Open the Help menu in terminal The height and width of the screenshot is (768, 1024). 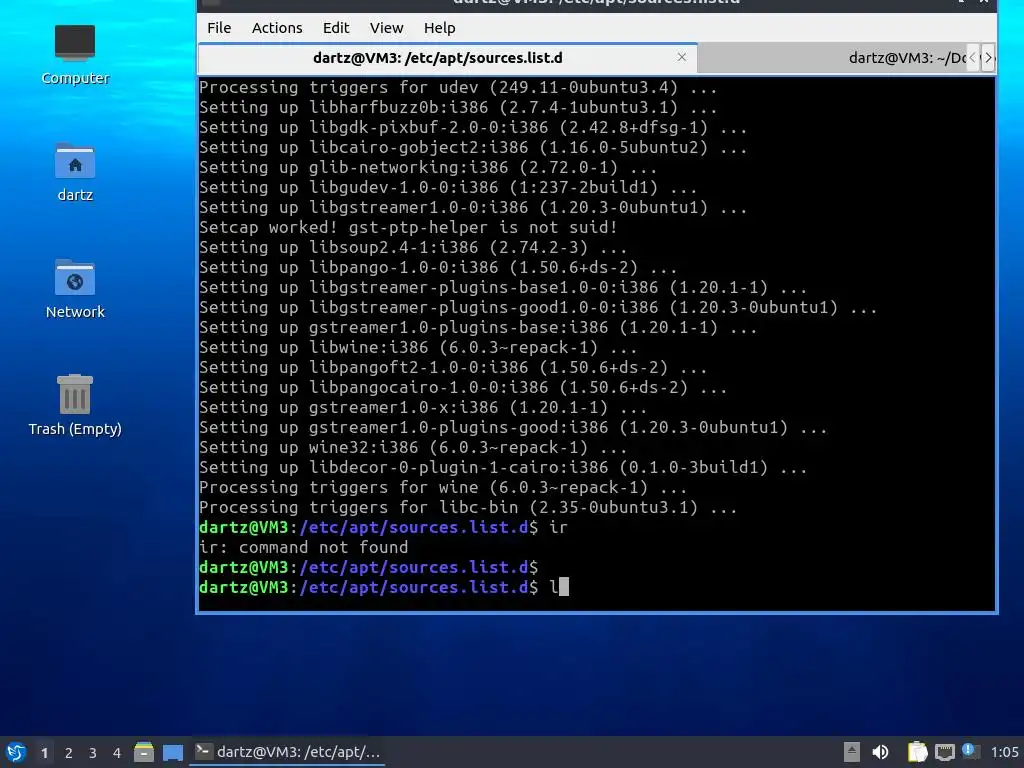pos(440,28)
